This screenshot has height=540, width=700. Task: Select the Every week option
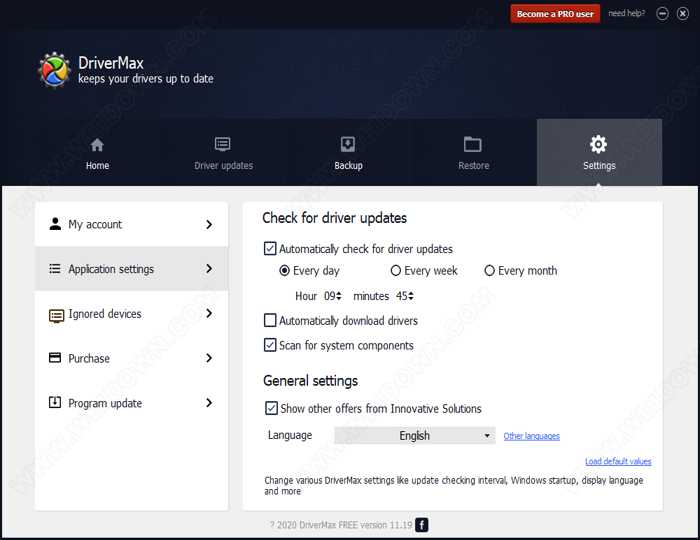pos(396,271)
